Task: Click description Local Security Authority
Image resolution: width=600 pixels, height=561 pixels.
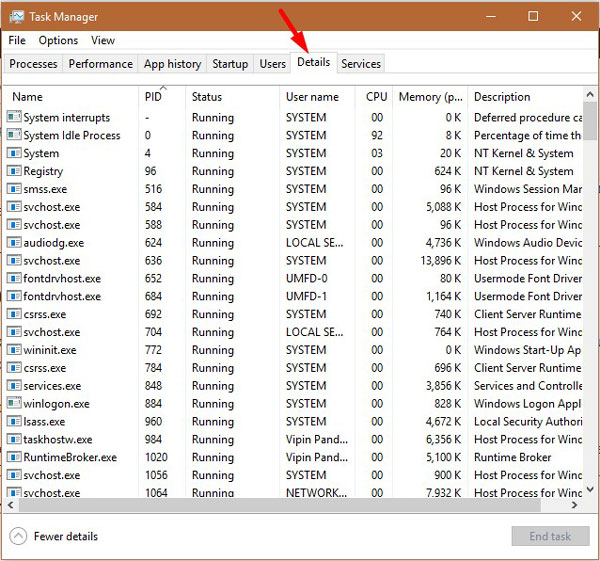Action: click(528, 421)
